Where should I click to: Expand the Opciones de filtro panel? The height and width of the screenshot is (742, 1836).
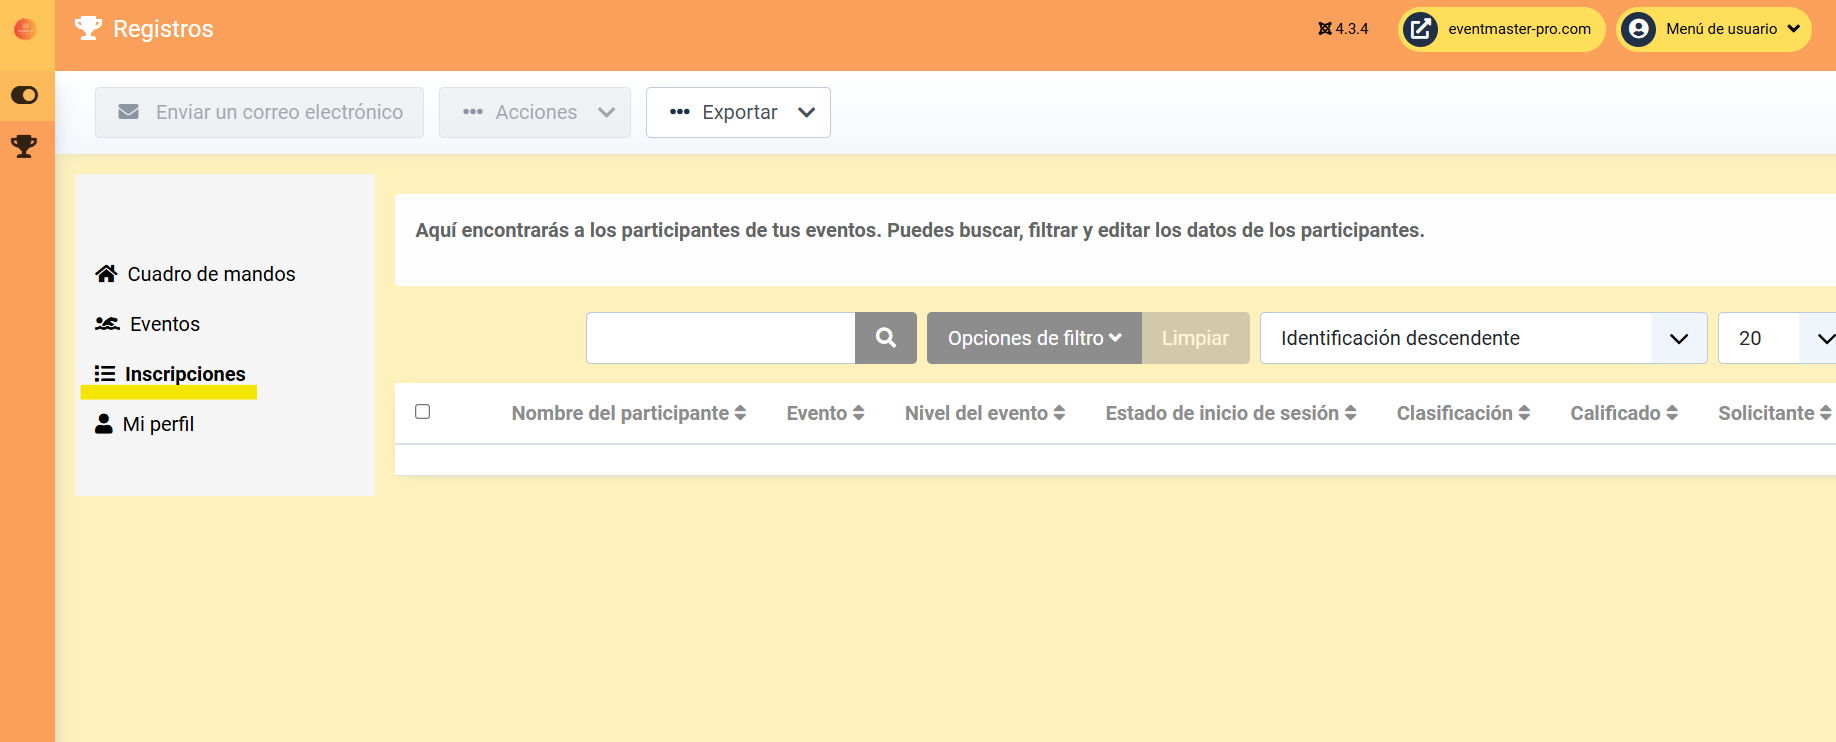[x=1034, y=338]
